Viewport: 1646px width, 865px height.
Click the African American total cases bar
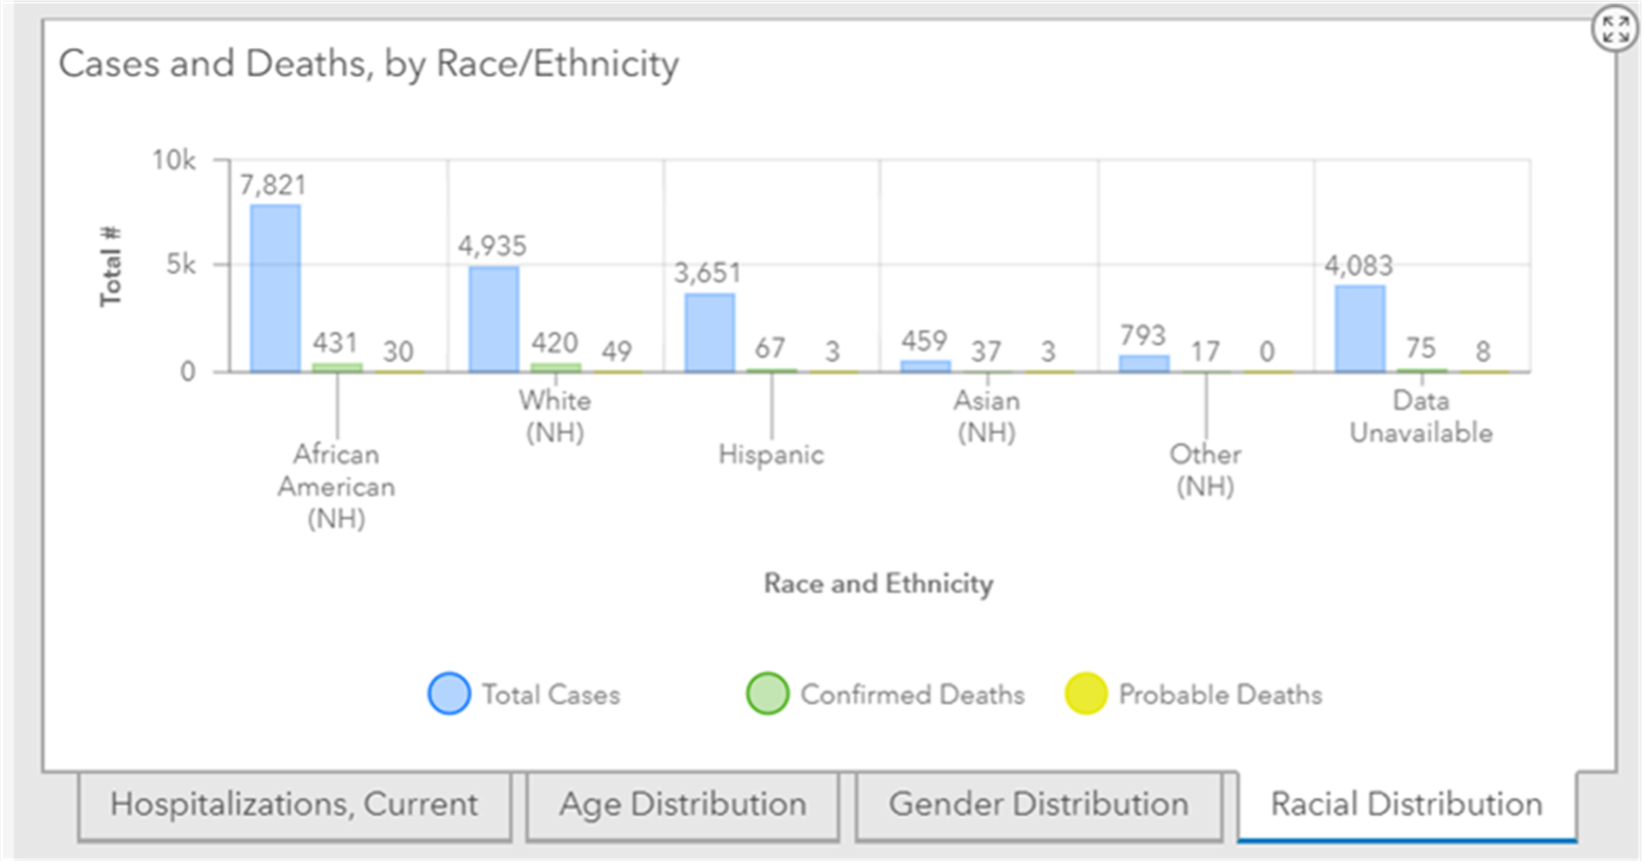pyautogui.click(x=275, y=288)
